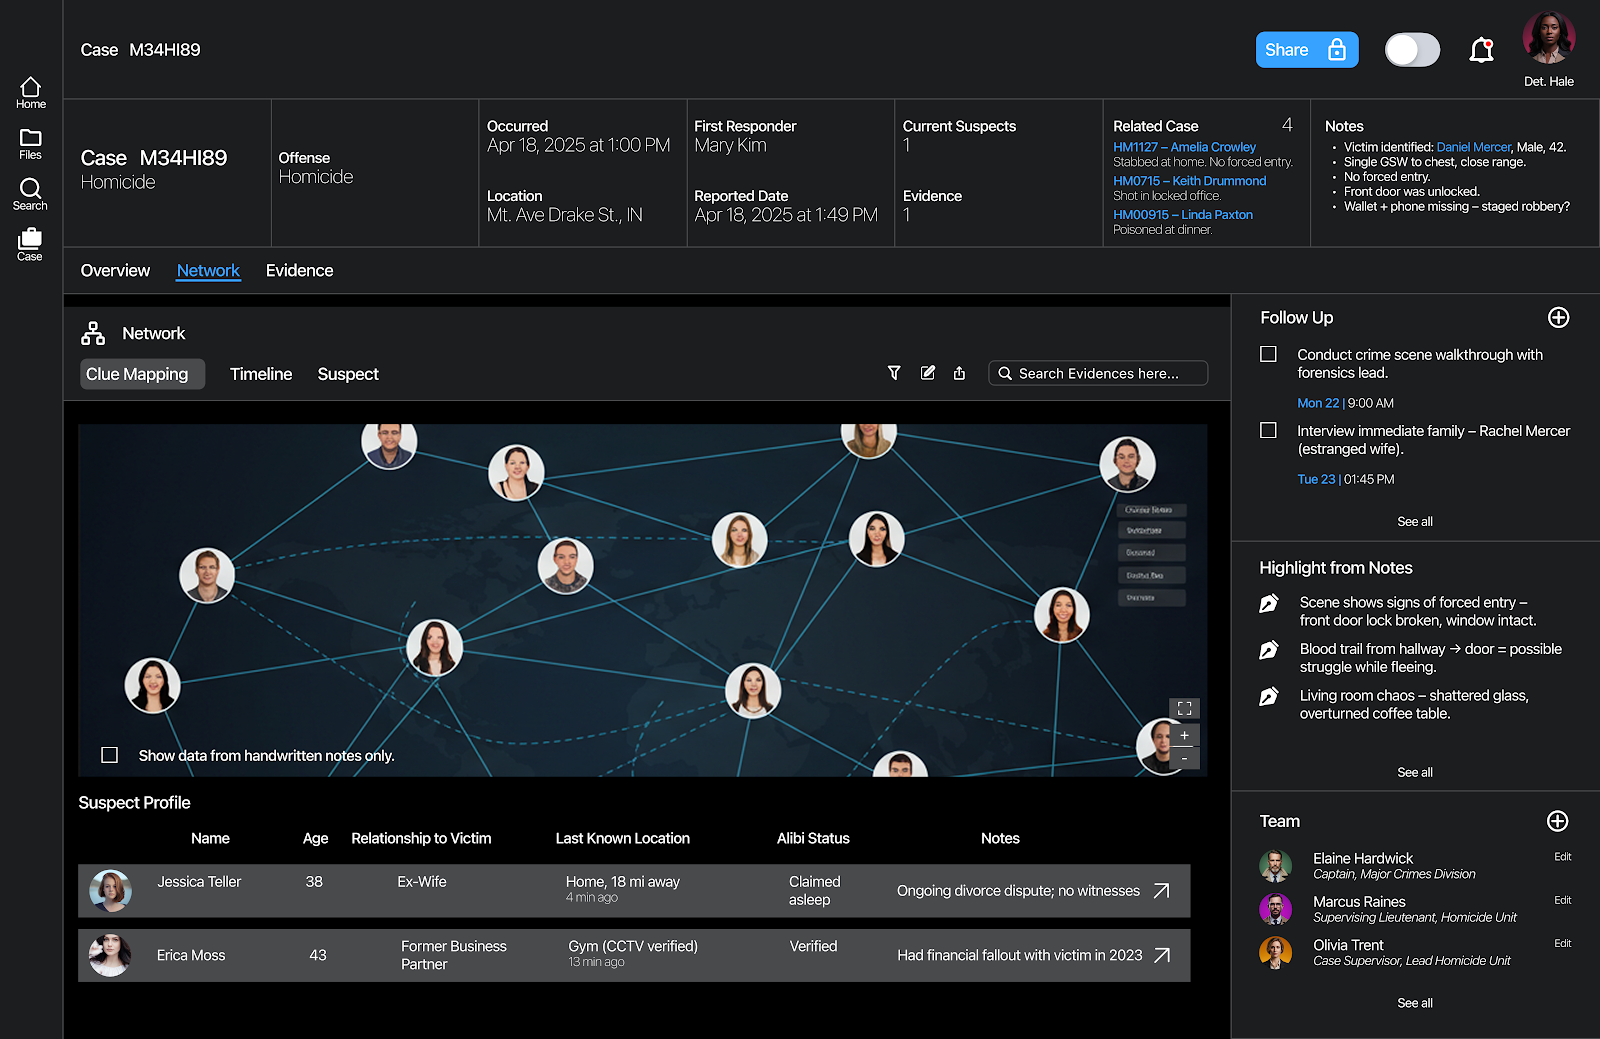The height and width of the screenshot is (1039, 1600).
Task: Switch to the Overview tab
Action: [115, 270]
